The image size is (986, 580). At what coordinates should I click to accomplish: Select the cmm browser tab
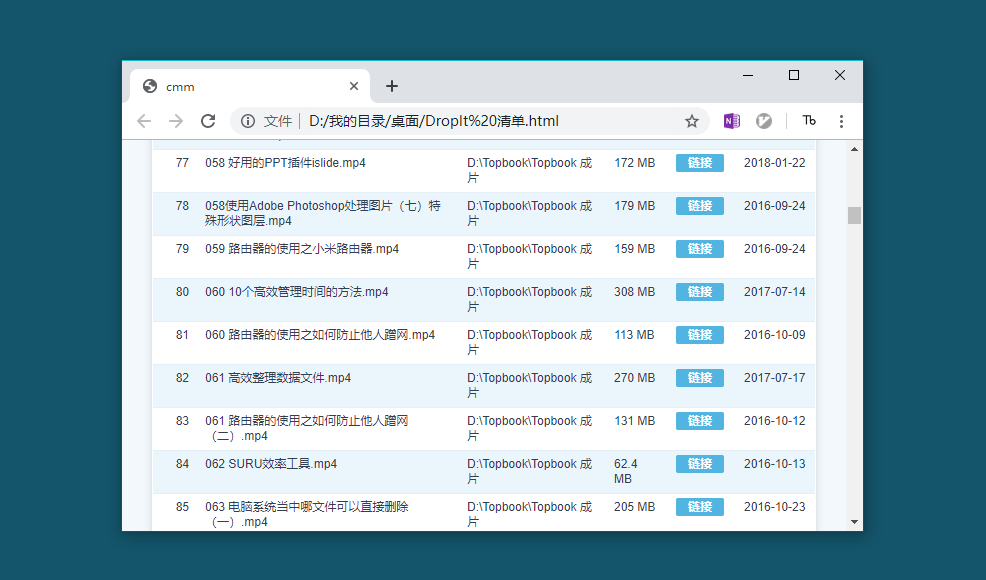pos(240,86)
